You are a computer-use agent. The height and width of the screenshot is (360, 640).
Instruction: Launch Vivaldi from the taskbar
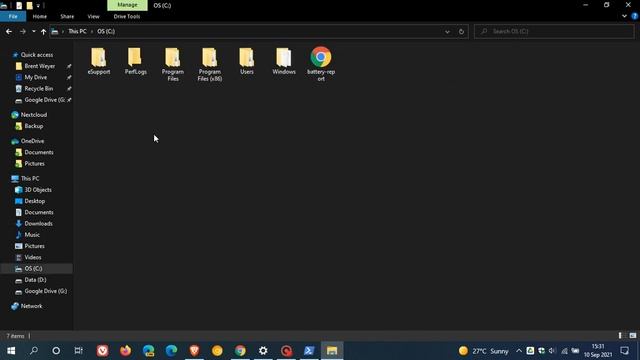pyautogui.click(x=102, y=351)
